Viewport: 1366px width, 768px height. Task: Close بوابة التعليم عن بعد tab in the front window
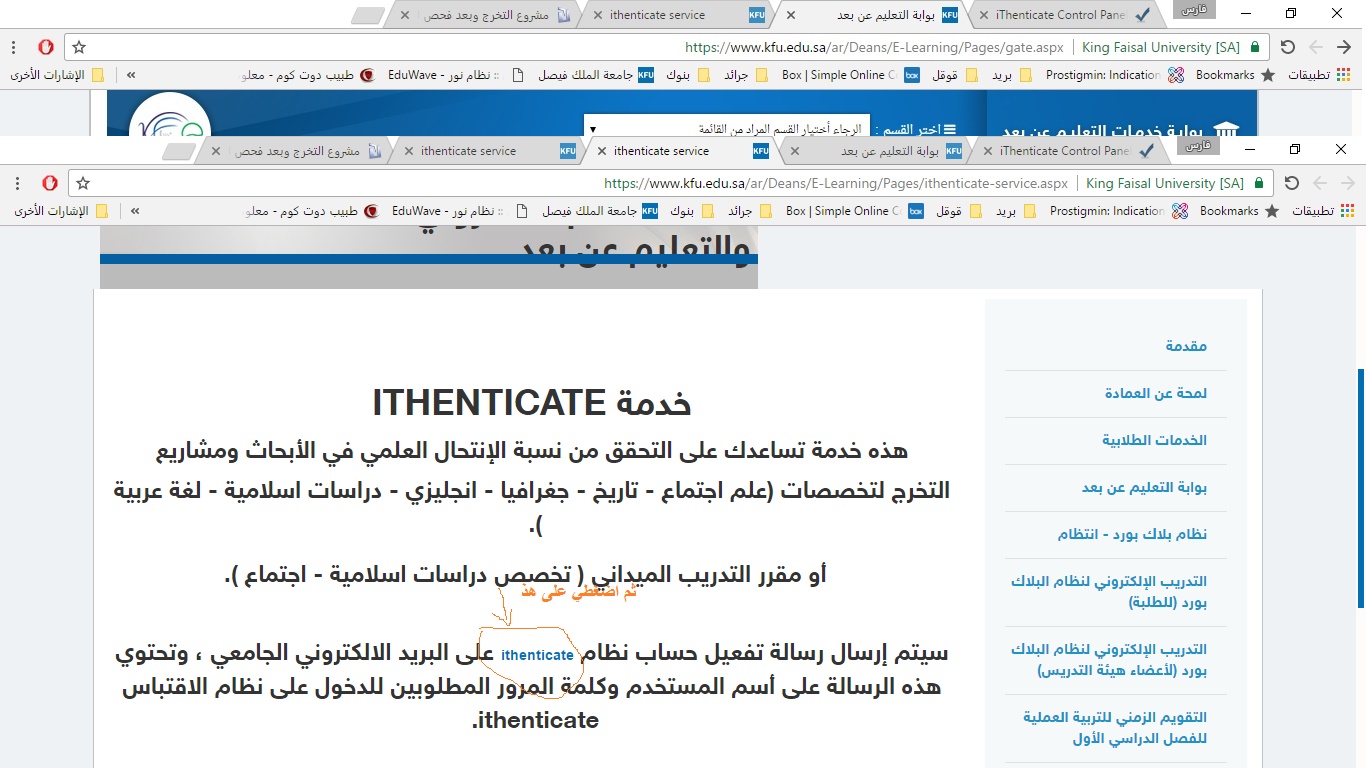point(795,151)
